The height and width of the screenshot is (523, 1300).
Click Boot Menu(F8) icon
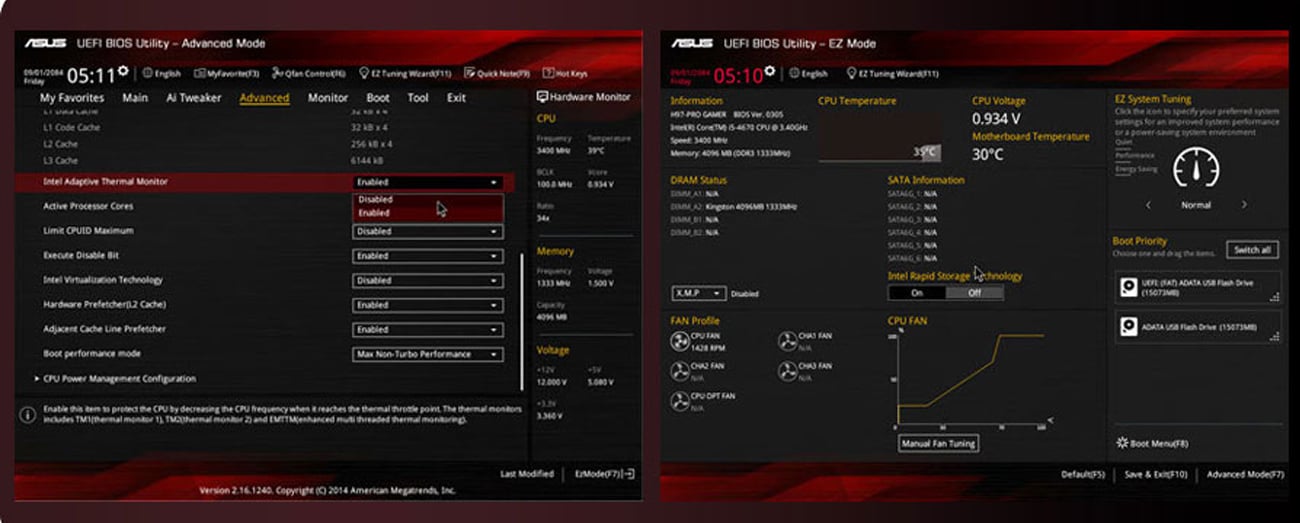[x=1122, y=443]
